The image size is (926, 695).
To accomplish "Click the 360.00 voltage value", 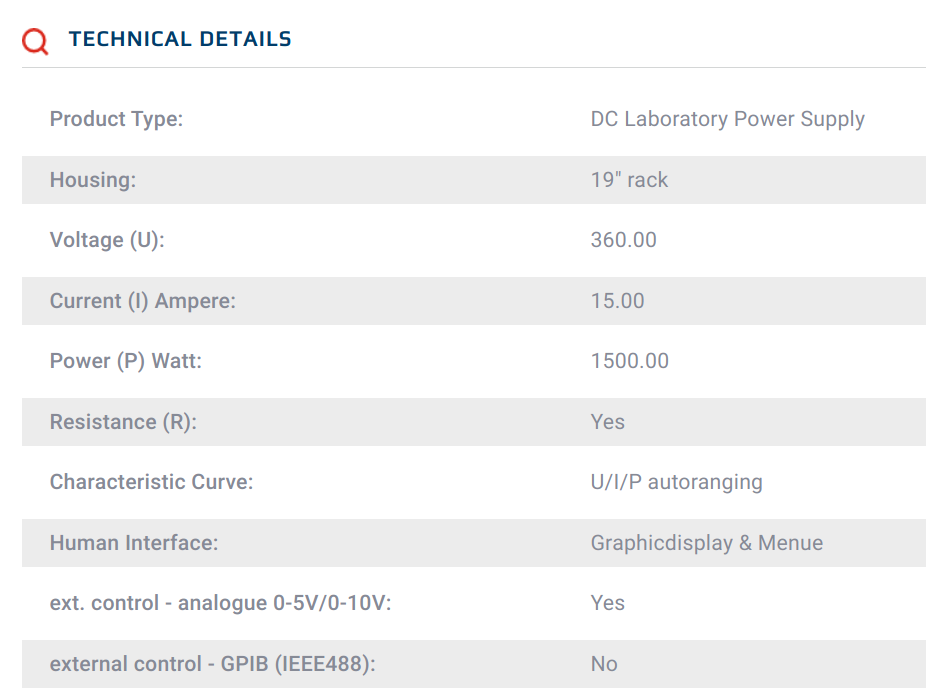I will click(x=624, y=240).
